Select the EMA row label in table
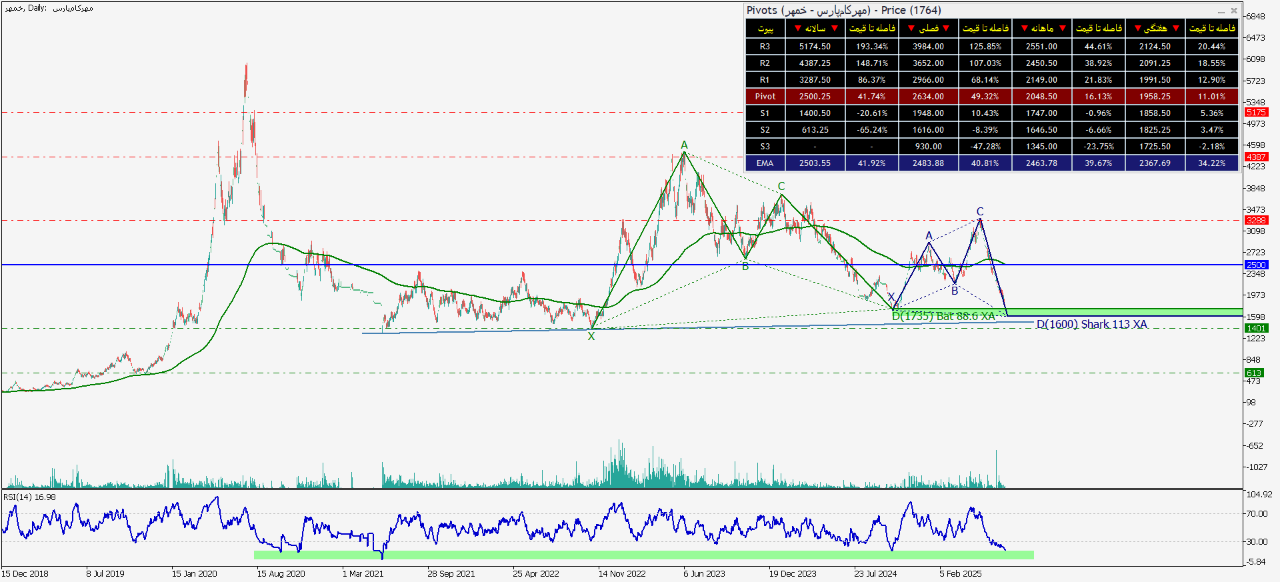This screenshot has width=1280, height=582. (x=765, y=161)
